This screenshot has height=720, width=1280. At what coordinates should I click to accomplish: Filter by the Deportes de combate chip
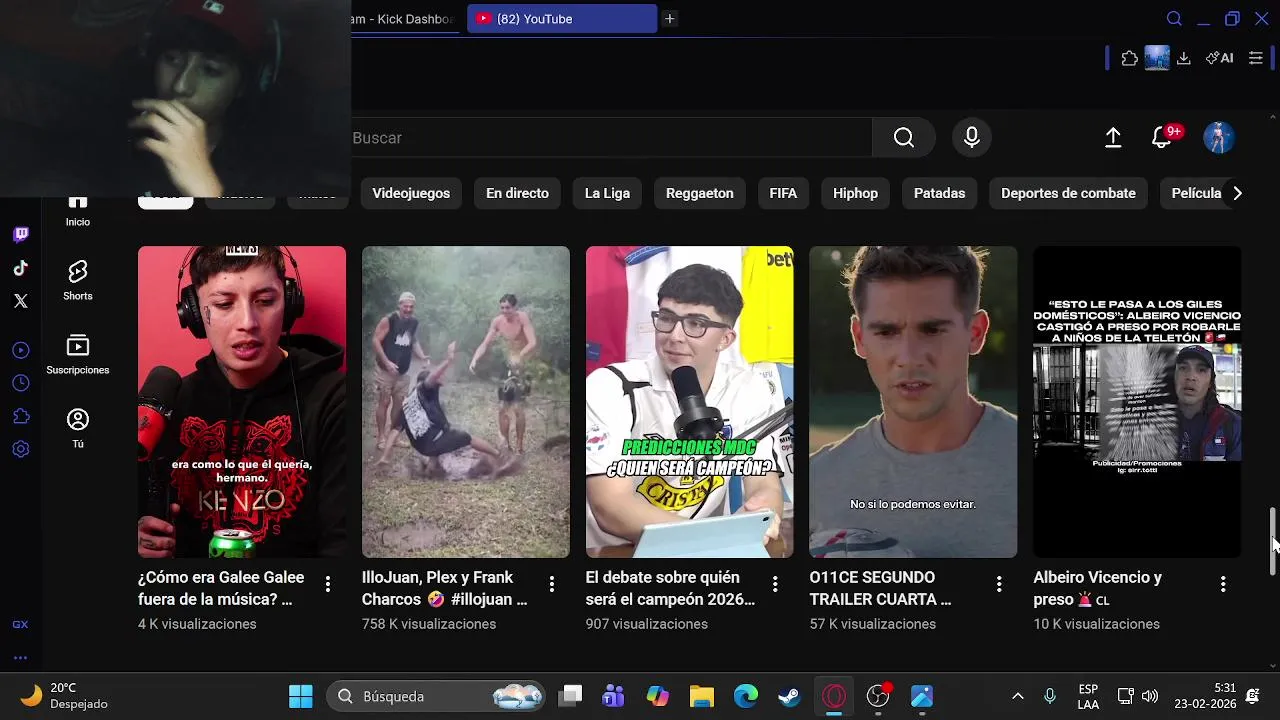pyautogui.click(x=1068, y=193)
